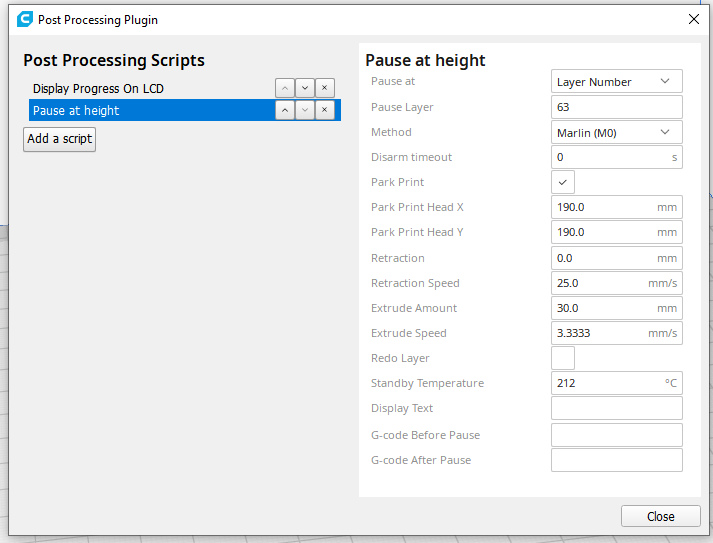Click the Add a script button
The height and width of the screenshot is (543, 713).
point(59,139)
